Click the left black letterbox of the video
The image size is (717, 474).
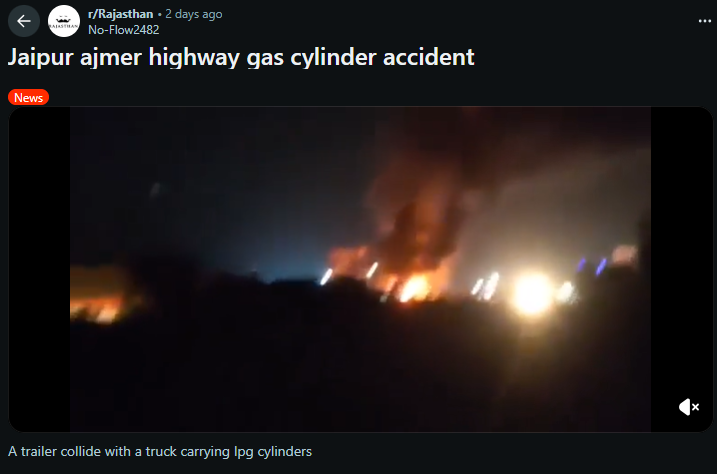(39, 269)
